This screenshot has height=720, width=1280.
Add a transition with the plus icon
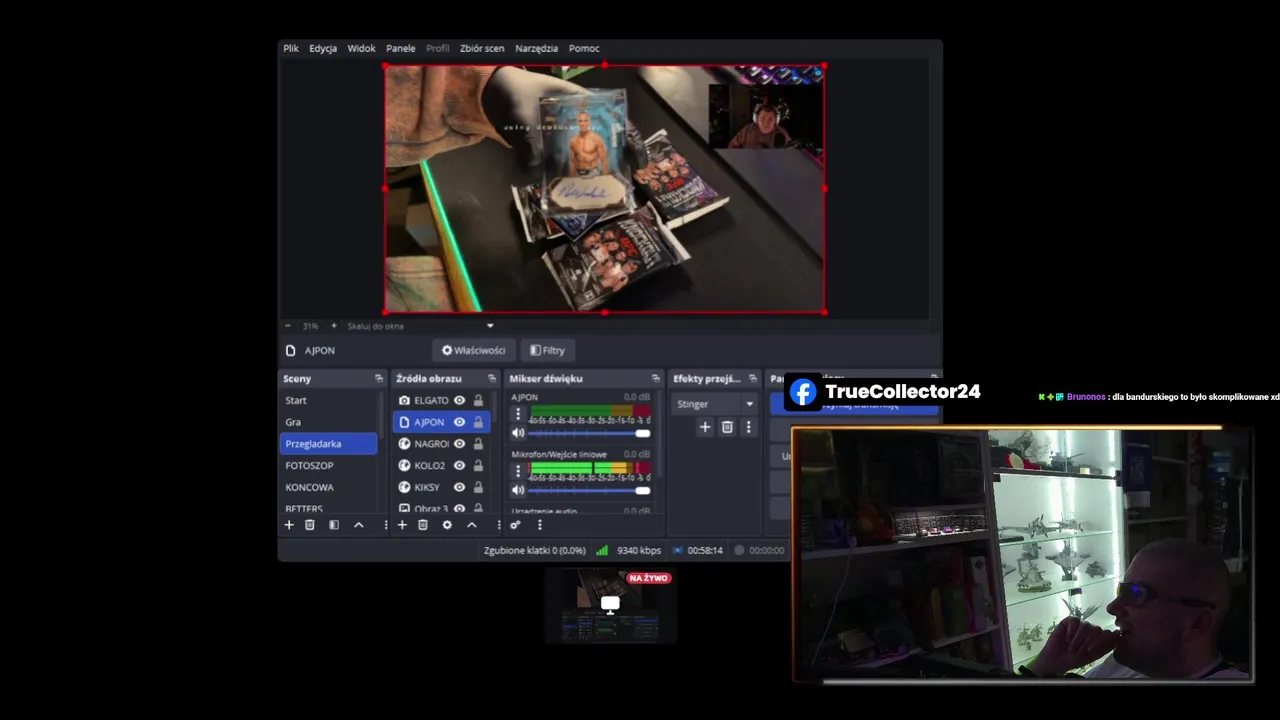(x=705, y=427)
